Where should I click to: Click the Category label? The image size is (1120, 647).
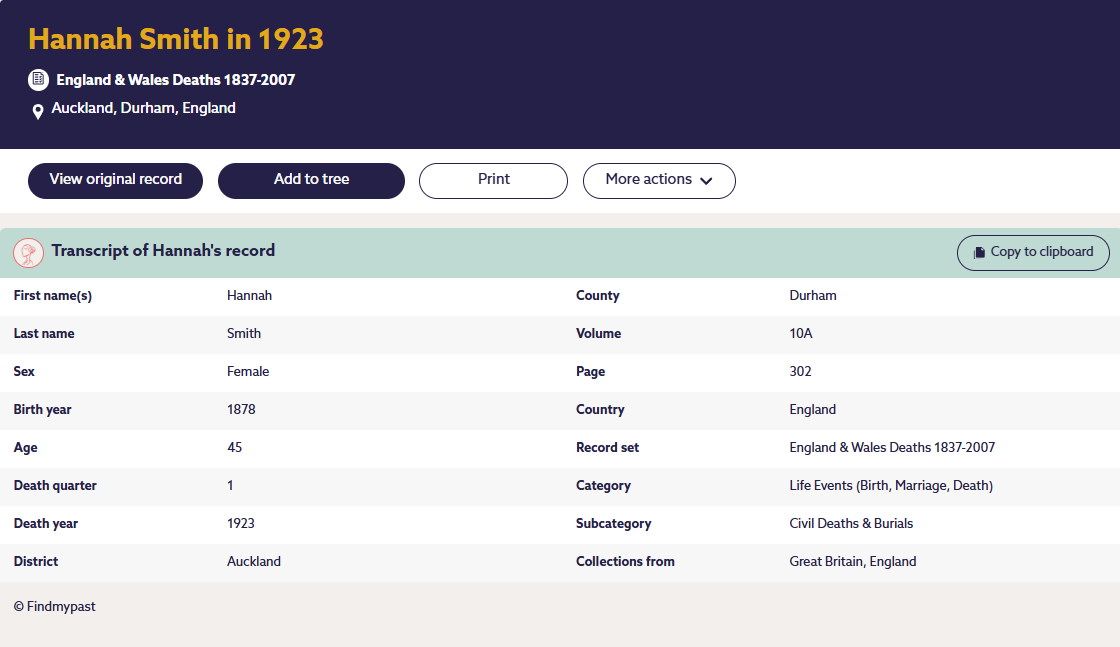pyautogui.click(x=603, y=486)
